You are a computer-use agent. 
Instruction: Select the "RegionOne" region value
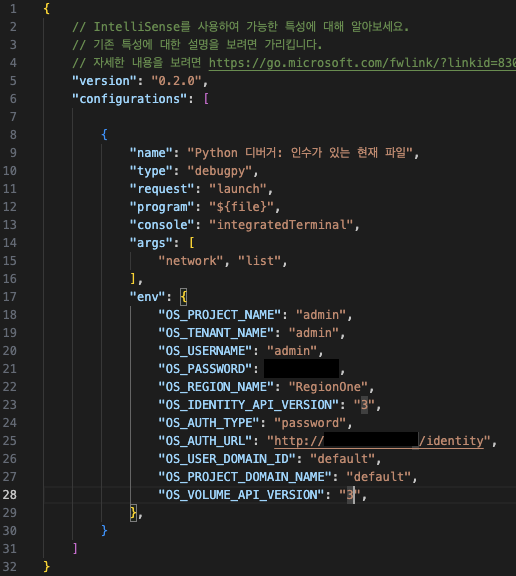pyautogui.click(x=328, y=387)
